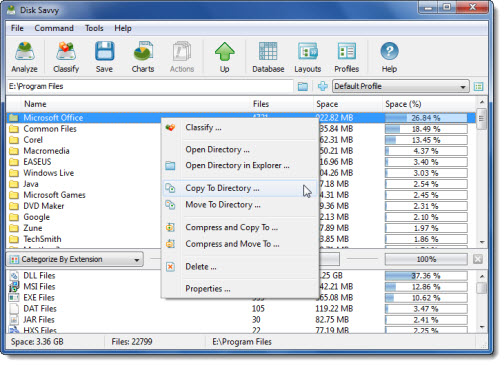Select the HXS Files category row

pyautogui.click(x=241, y=330)
